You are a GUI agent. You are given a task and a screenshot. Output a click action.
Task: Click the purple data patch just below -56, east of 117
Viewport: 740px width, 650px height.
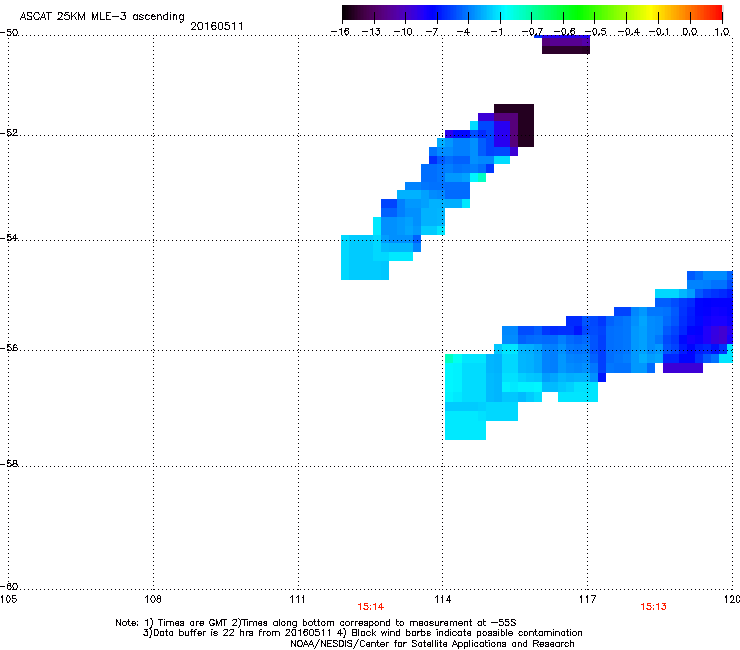click(x=683, y=368)
